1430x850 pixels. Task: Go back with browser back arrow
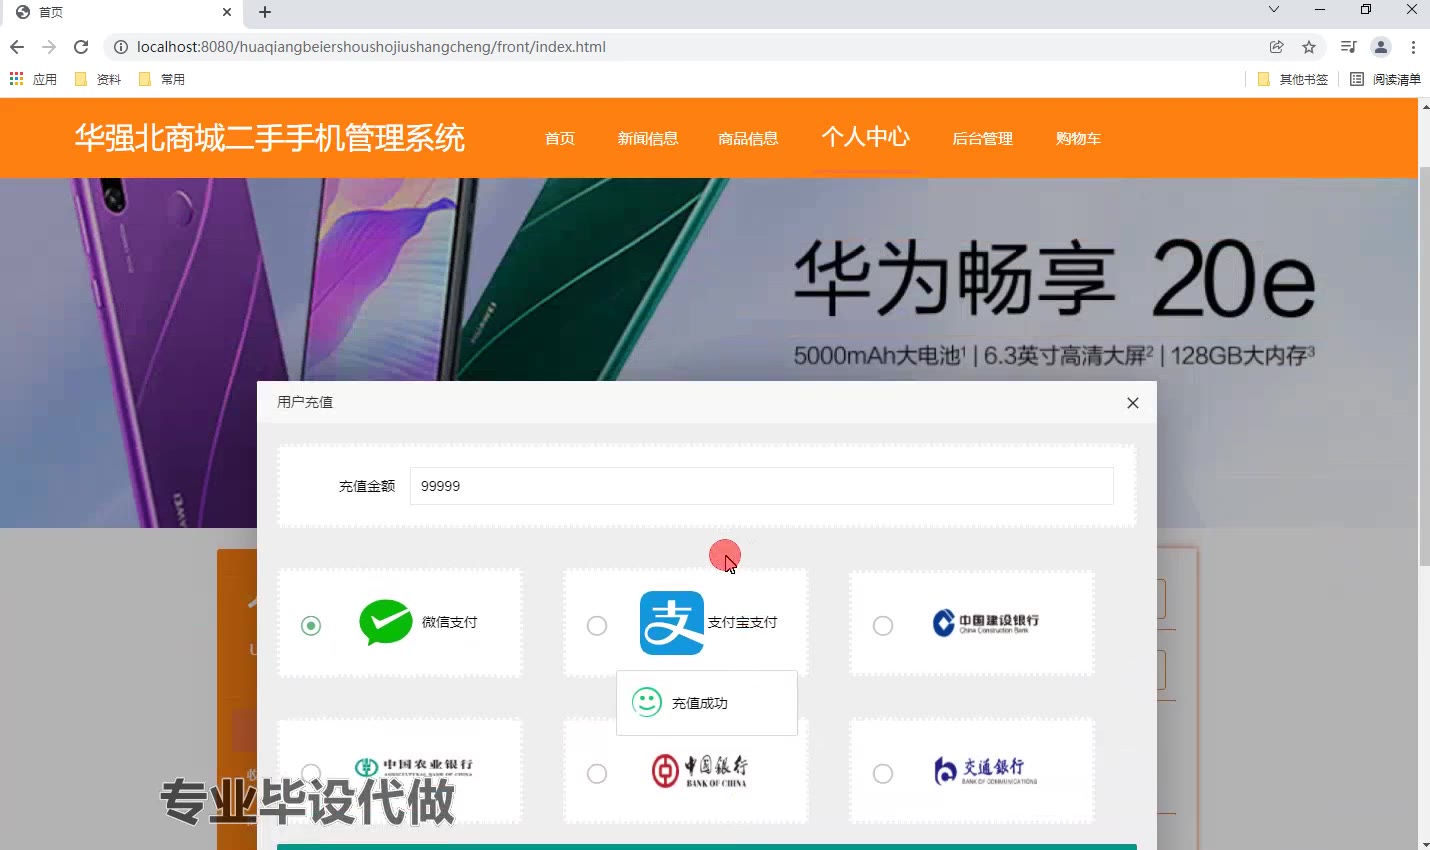coord(17,47)
